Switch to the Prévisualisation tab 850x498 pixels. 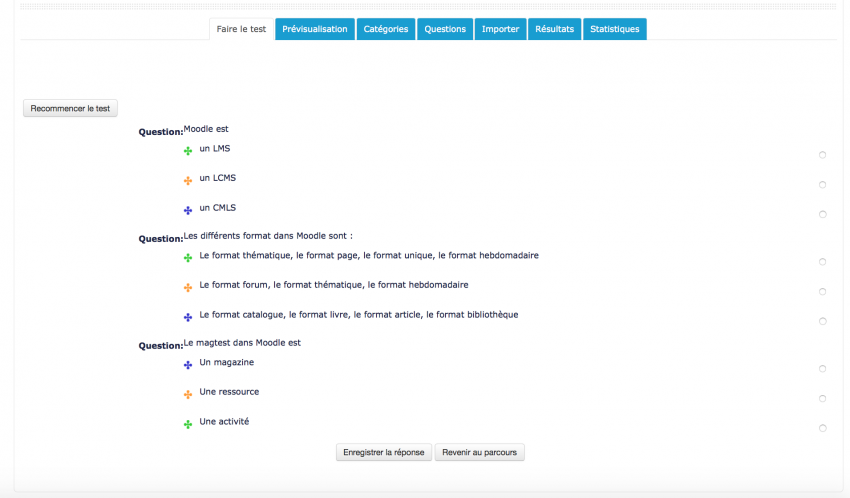tap(315, 29)
